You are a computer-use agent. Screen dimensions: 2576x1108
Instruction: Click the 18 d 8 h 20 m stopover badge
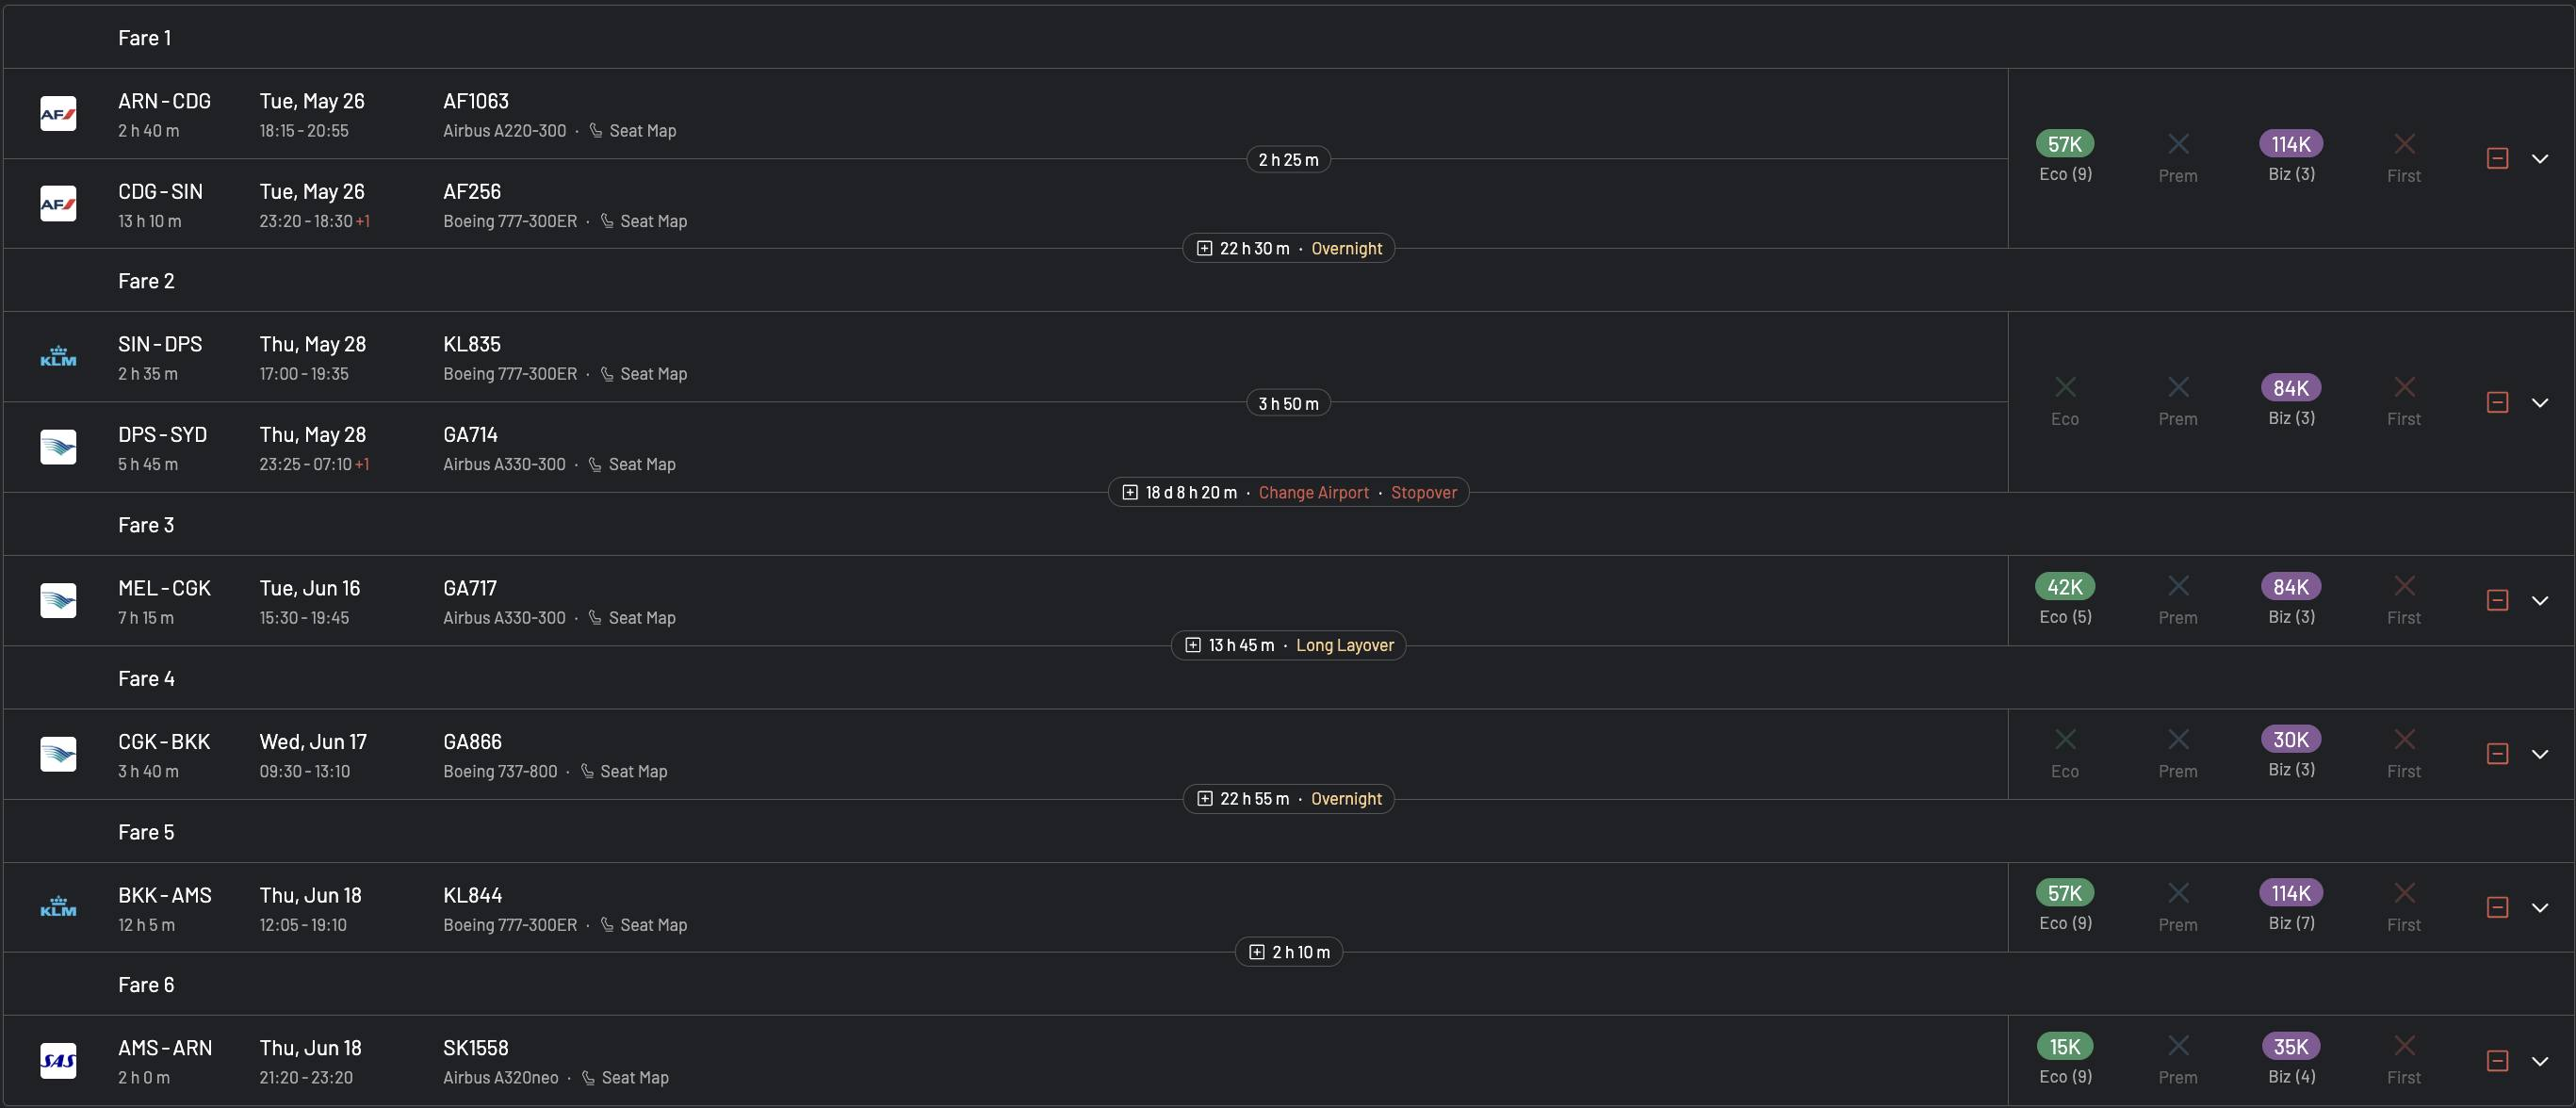(x=1288, y=493)
